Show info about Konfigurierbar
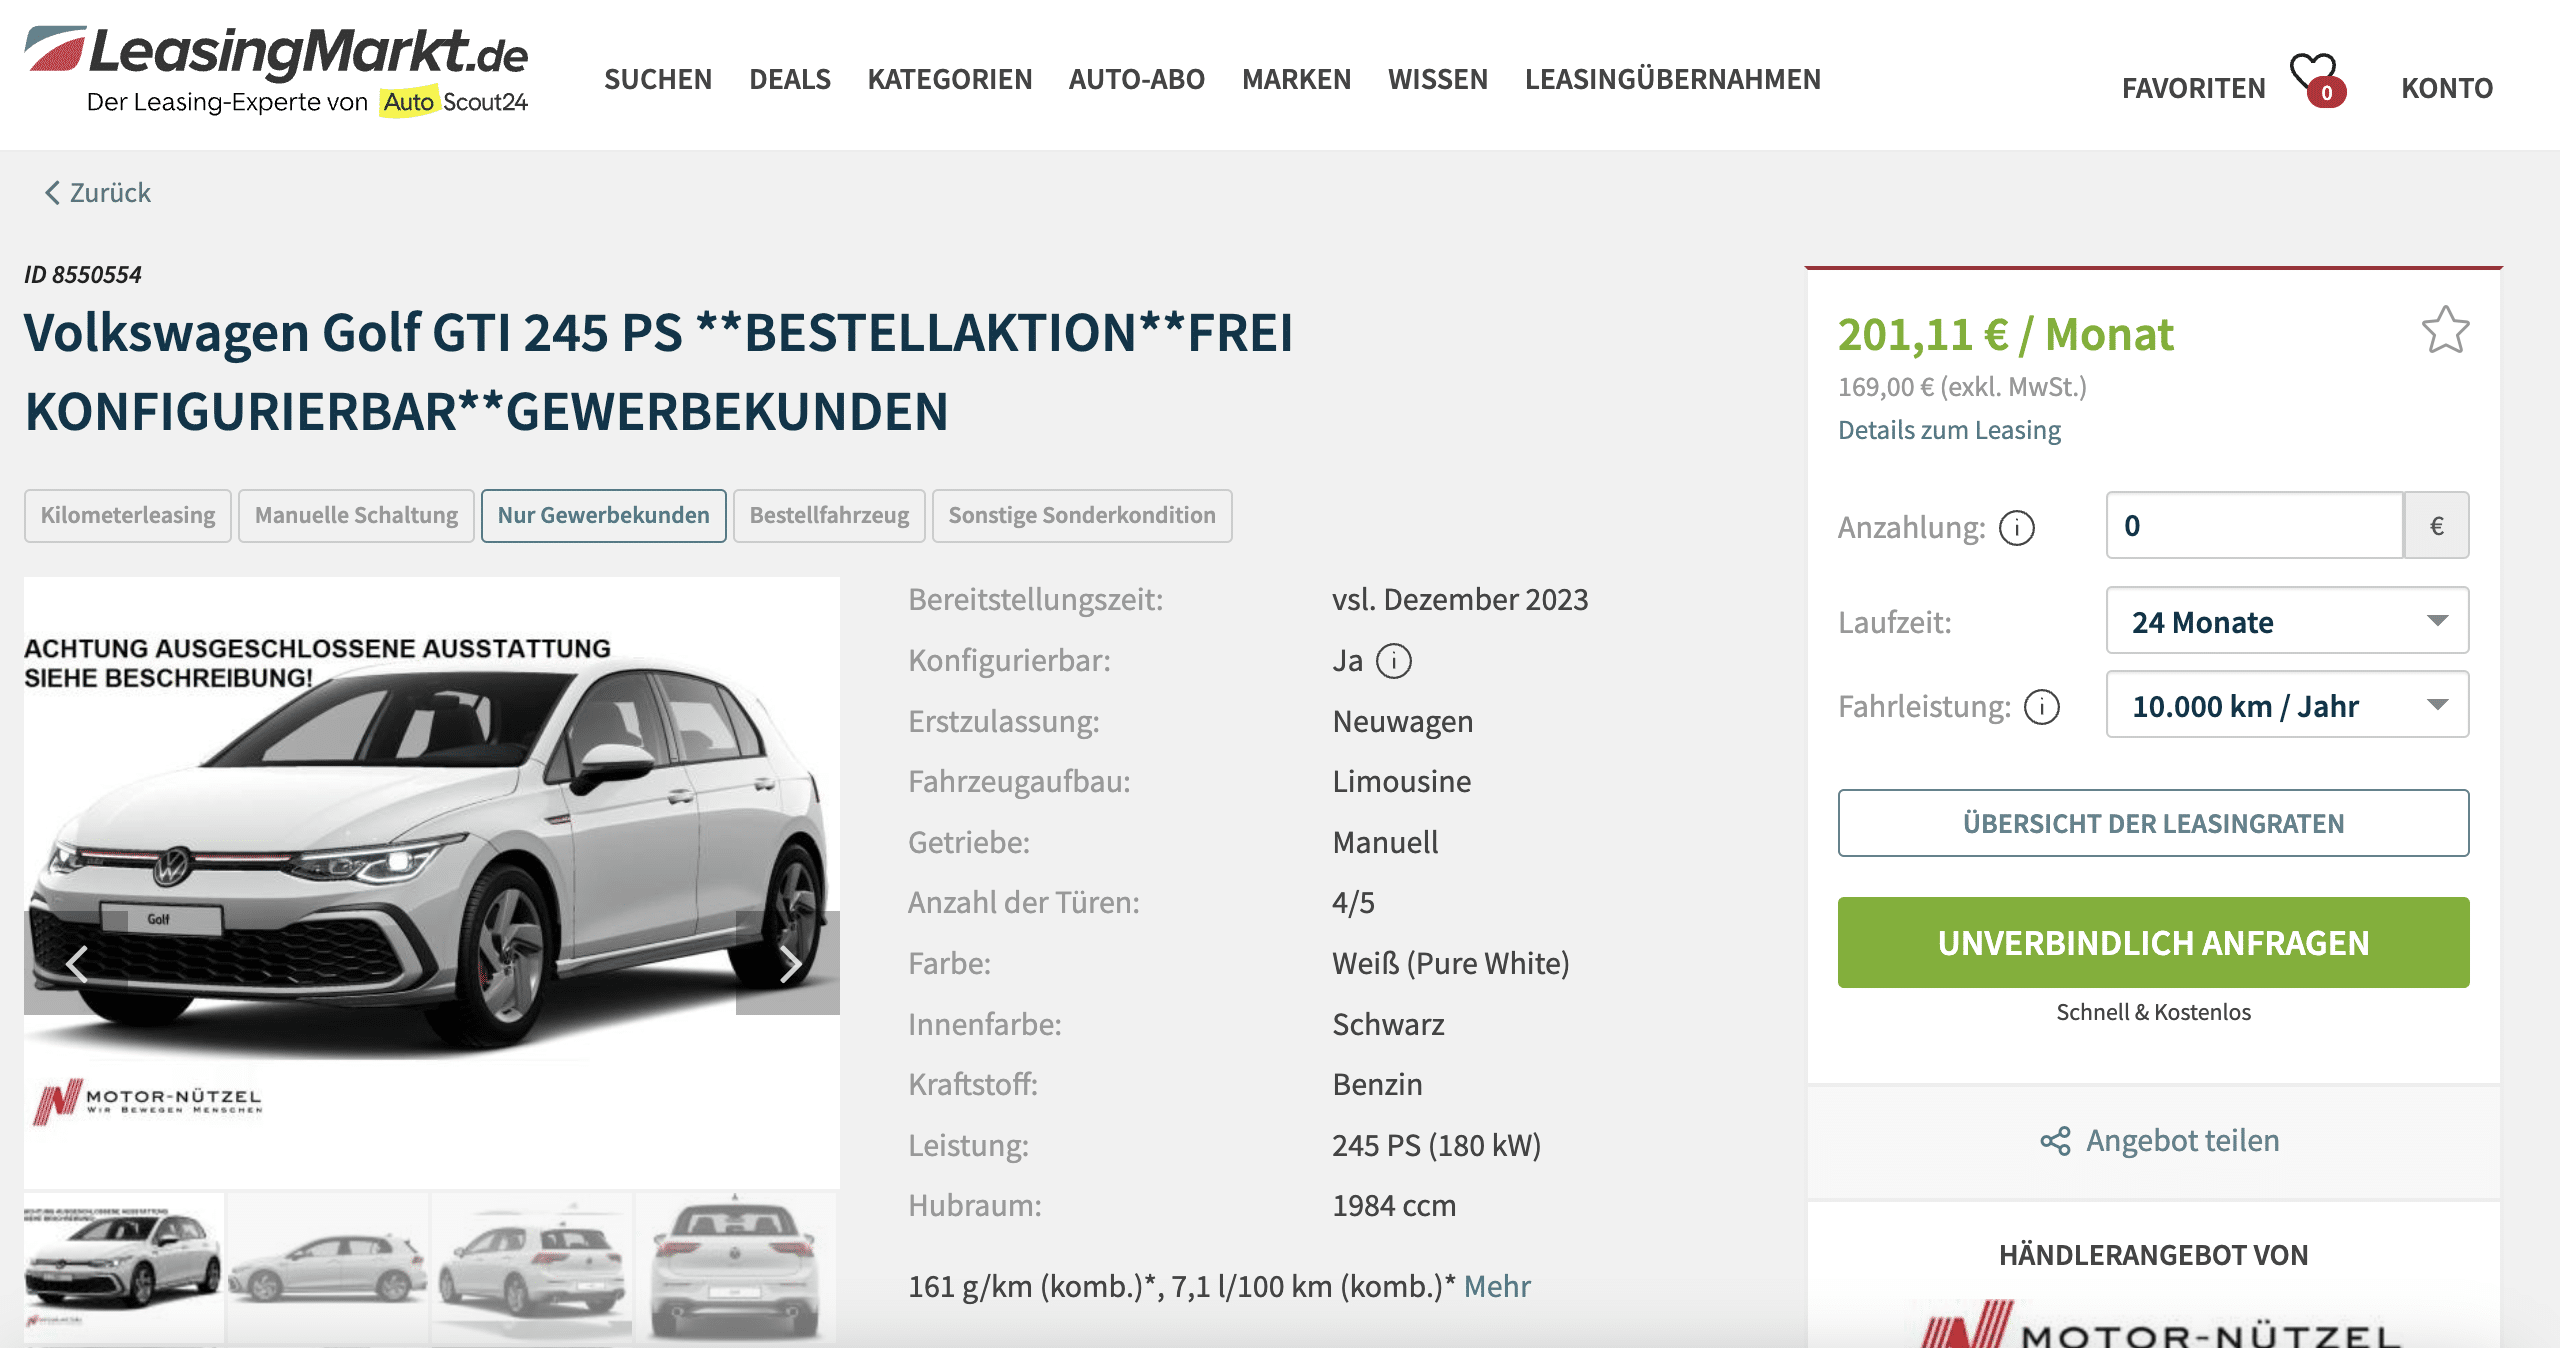 click(1393, 661)
